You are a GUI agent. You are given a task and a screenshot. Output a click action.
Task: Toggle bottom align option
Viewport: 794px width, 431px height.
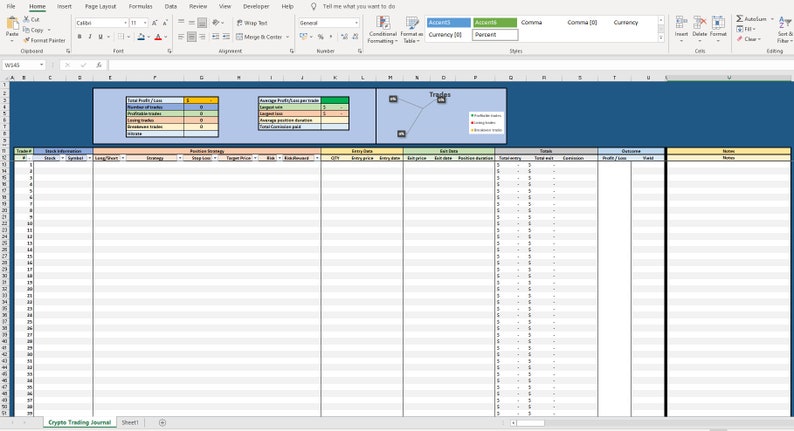point(202,23)
